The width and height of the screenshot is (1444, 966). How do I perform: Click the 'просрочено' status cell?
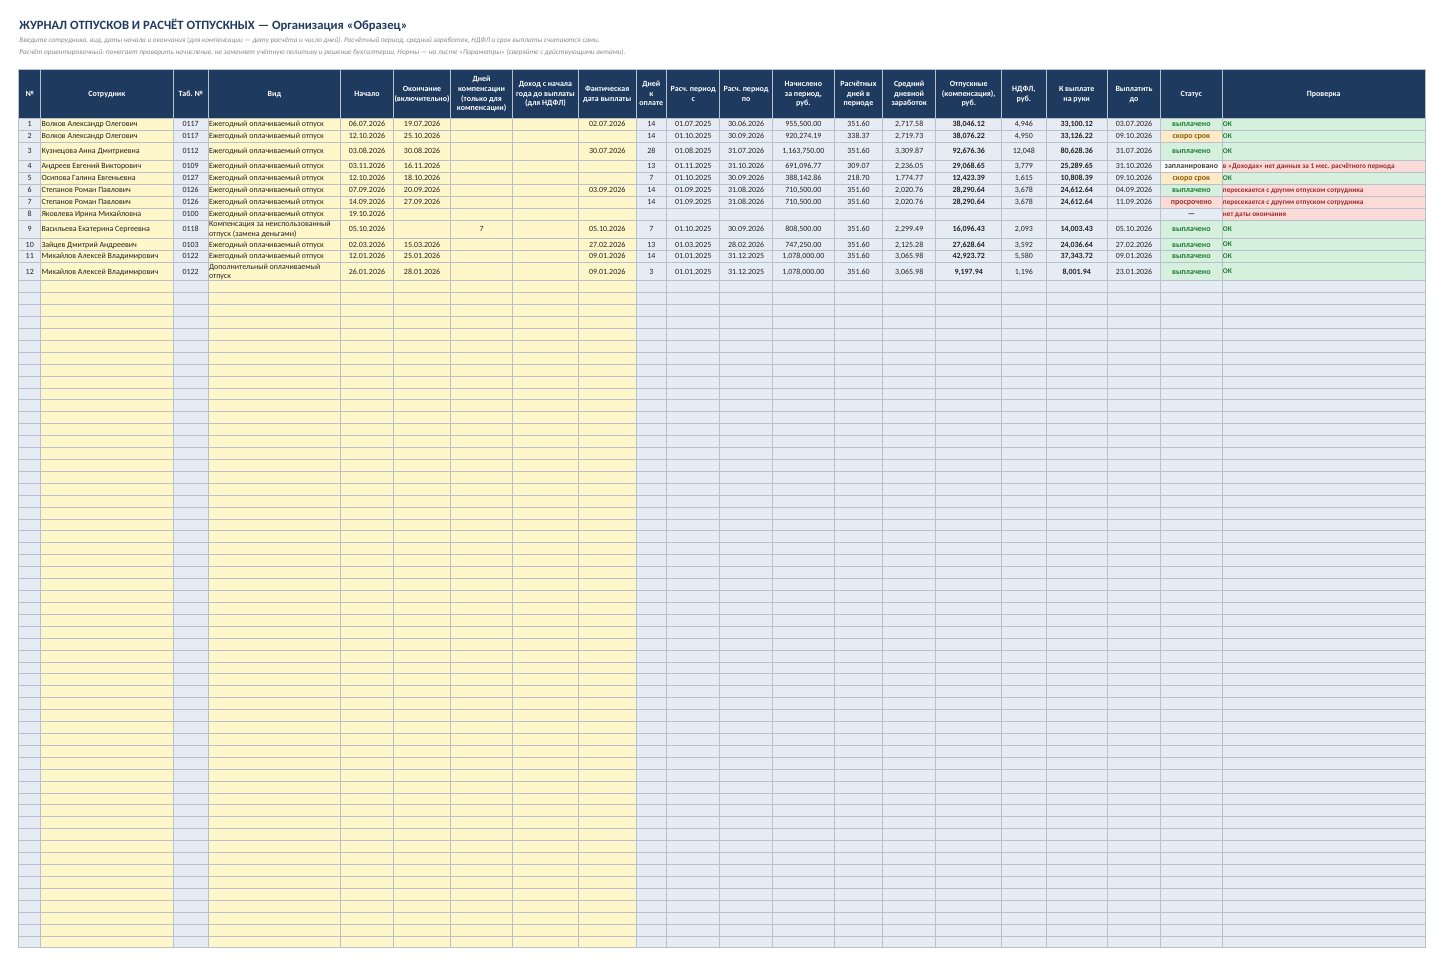pyautogui.click(x=1191, y=202)
